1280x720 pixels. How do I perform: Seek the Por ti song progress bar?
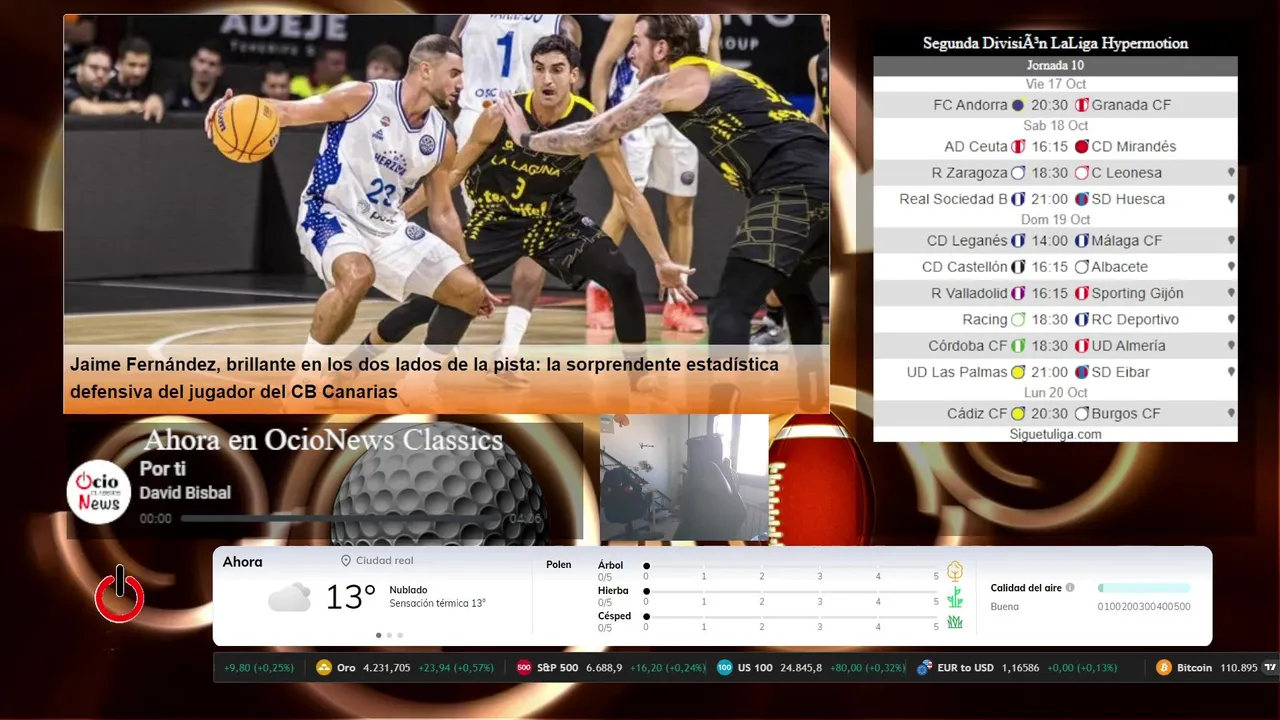(x=341, y=519)
